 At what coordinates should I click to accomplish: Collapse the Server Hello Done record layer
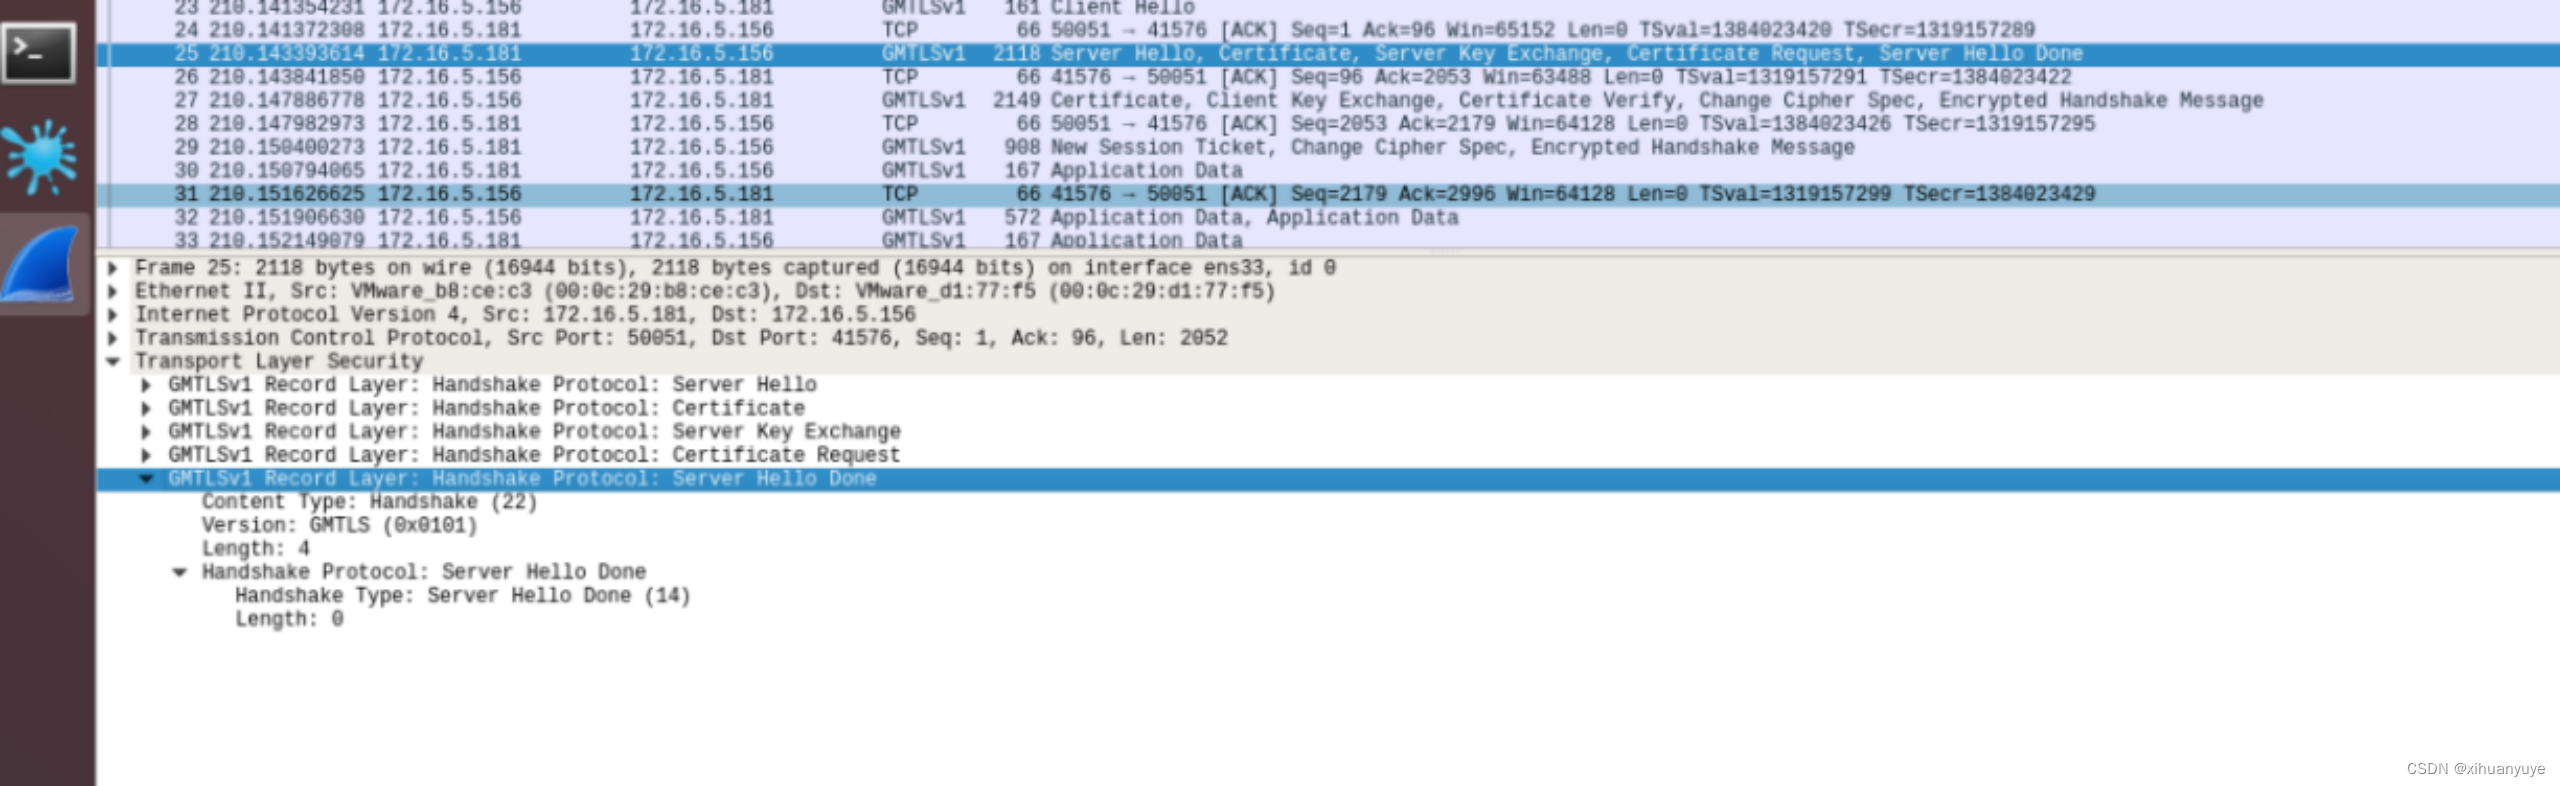[x=146, y=478]
